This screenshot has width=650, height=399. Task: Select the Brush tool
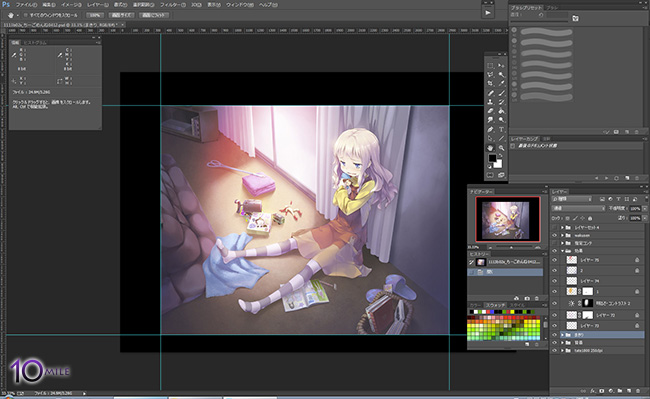point(501,93)
